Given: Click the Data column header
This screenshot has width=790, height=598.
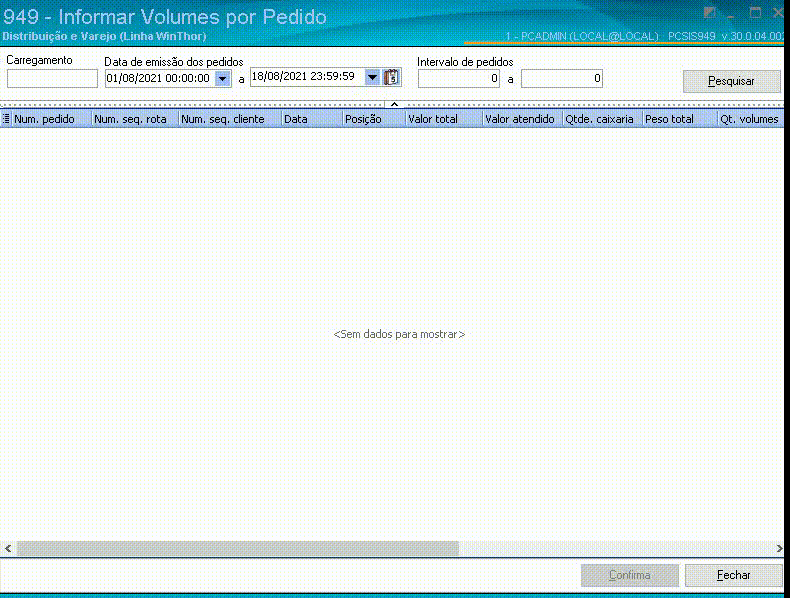Looking at the screenshot, I should pyautogui.click(x=312, y=119).
